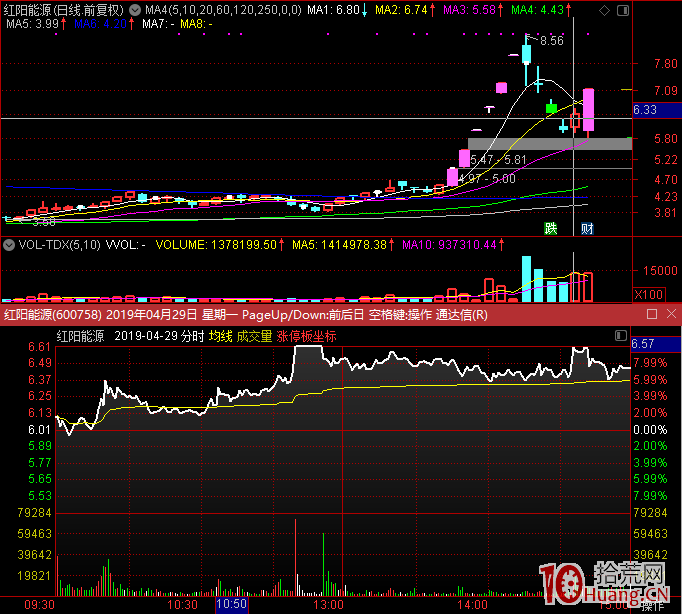Click the 5.80 price axis label
The image size is (682, 614).
(666, 139)
